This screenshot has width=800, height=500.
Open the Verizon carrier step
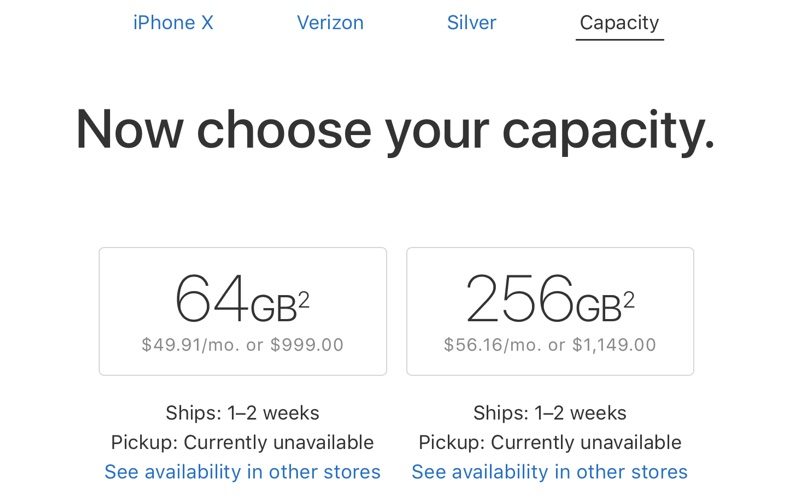[x=330, y=22]
